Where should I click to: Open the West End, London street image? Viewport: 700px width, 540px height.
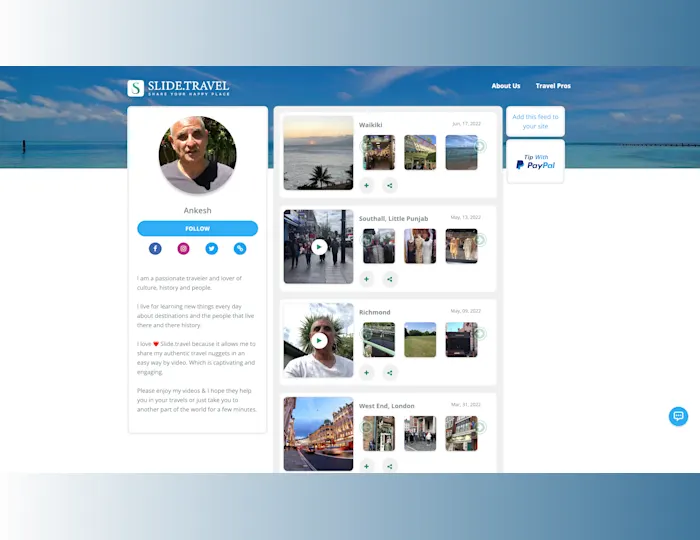[318, 434]
